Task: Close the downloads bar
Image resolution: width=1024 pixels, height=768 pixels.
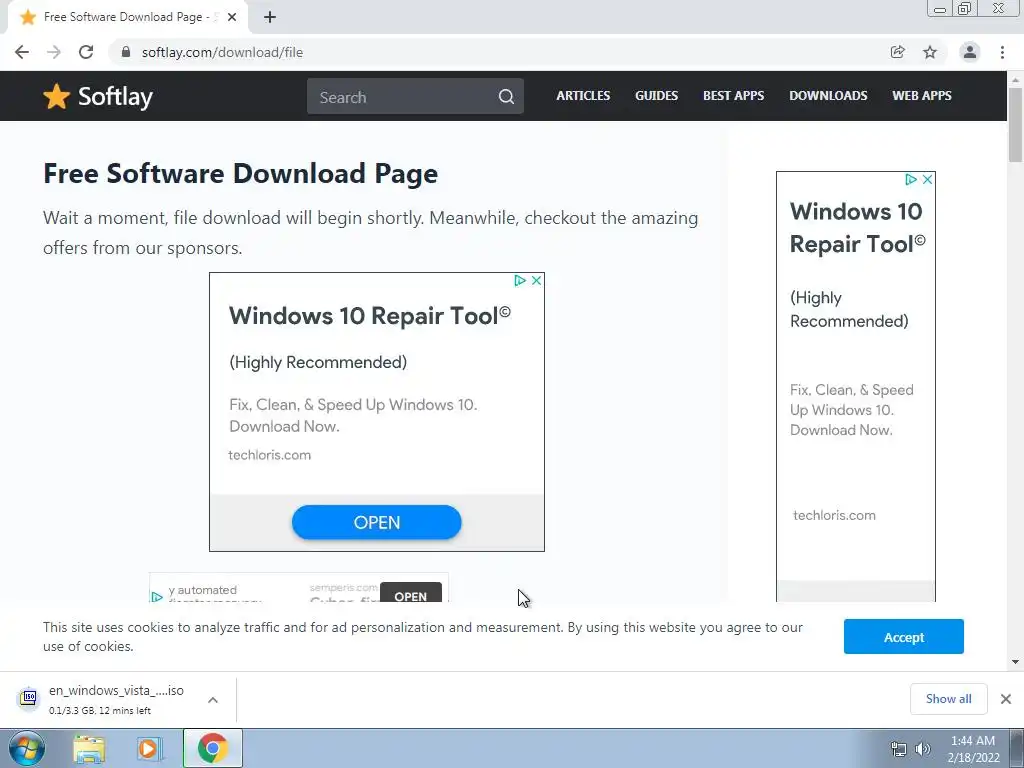Action: click(x=1006, y=699)
